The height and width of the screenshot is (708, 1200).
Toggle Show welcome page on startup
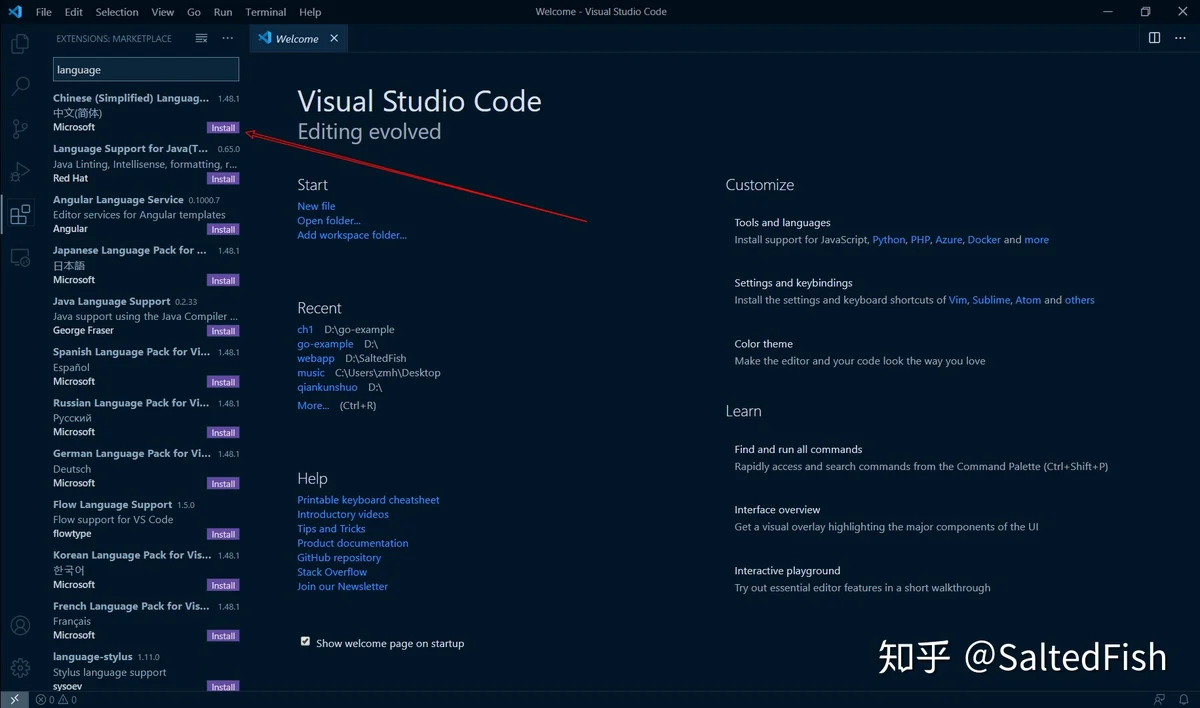[x=305, y=642]
